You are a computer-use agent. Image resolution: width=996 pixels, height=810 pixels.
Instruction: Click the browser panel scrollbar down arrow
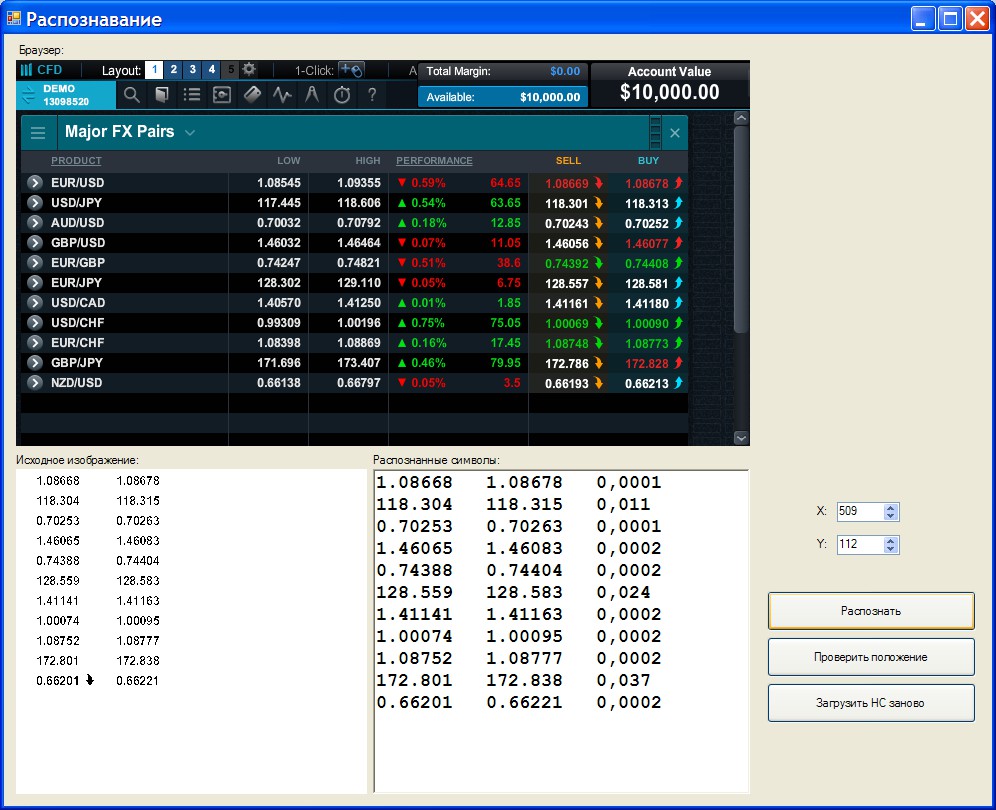pos(741,438)
